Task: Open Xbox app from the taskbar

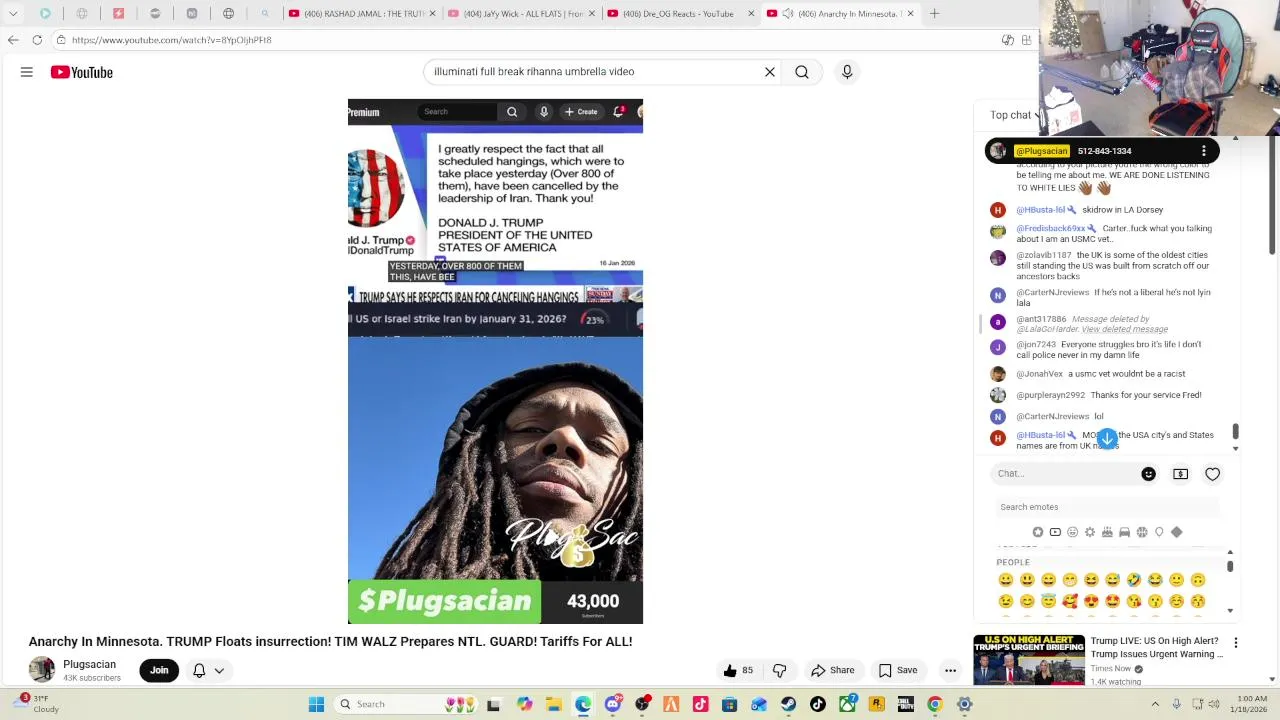Action: coord(848,704)
